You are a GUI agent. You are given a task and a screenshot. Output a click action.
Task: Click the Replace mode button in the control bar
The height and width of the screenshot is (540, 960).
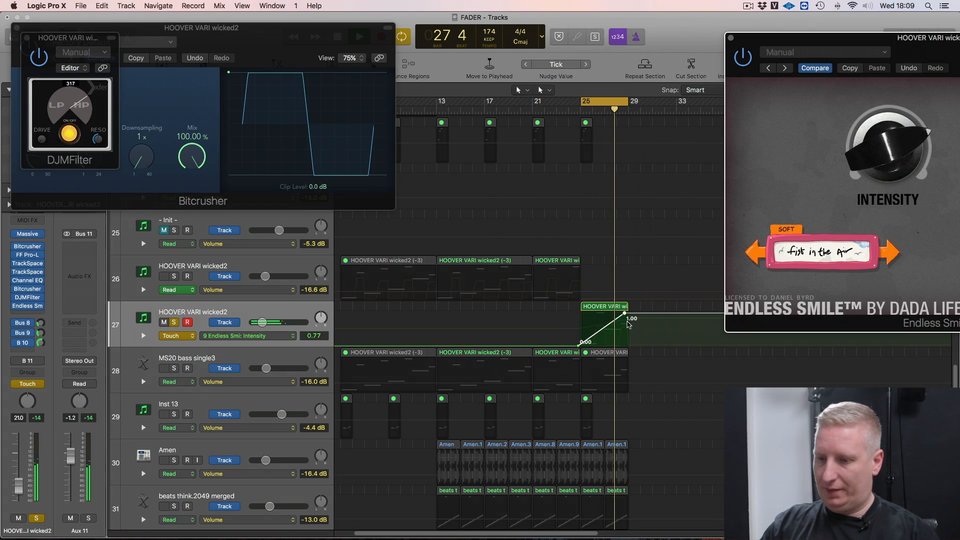[x=559, y=37]
